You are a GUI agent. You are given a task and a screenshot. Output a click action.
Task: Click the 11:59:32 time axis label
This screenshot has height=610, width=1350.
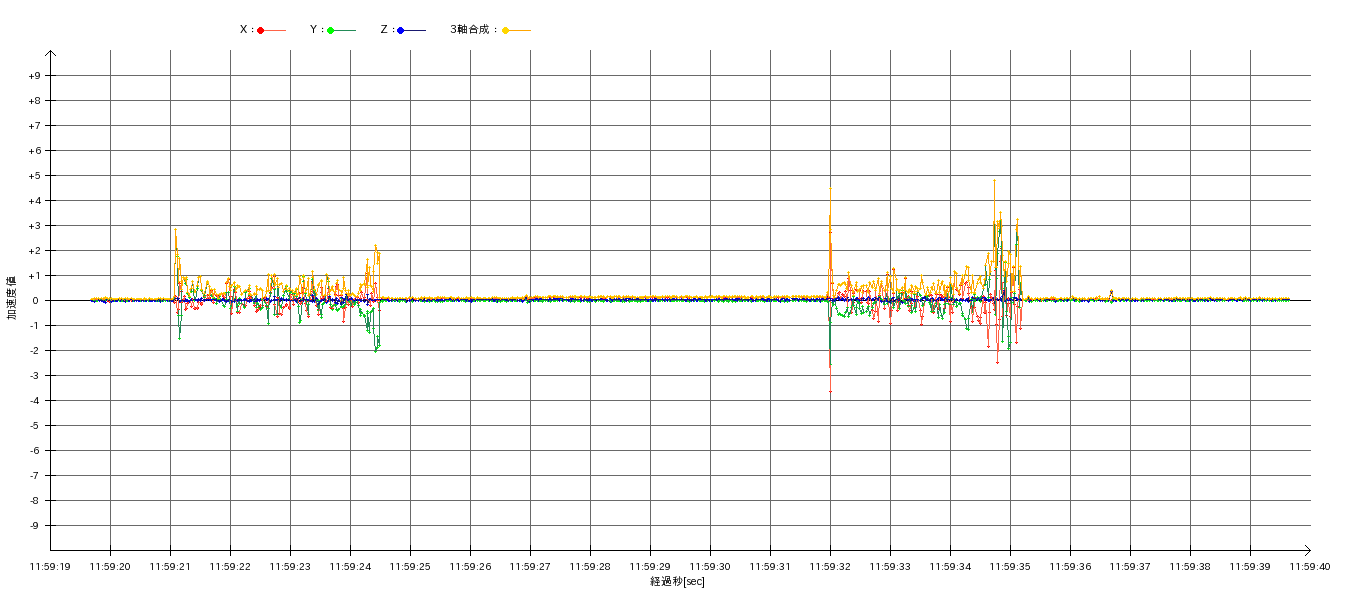point(830,566)
